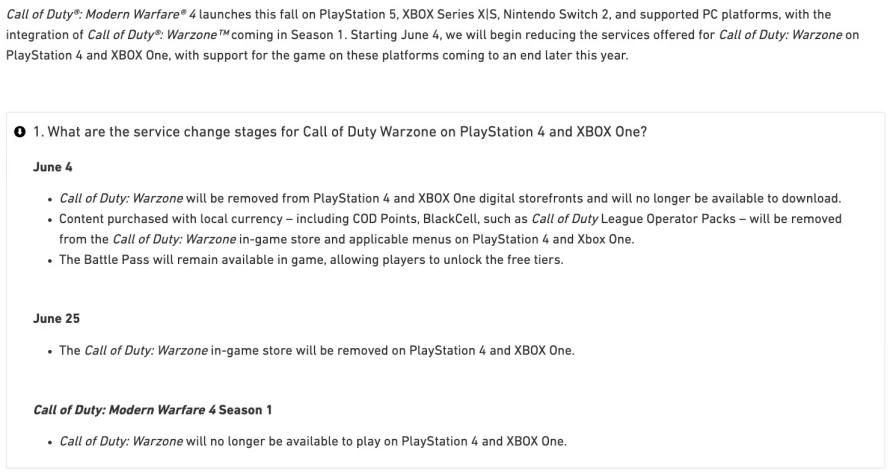Click the italic "Call of Duty®: Modern Warfare® 4" title
890x472 pixels.
pos(101,14)
